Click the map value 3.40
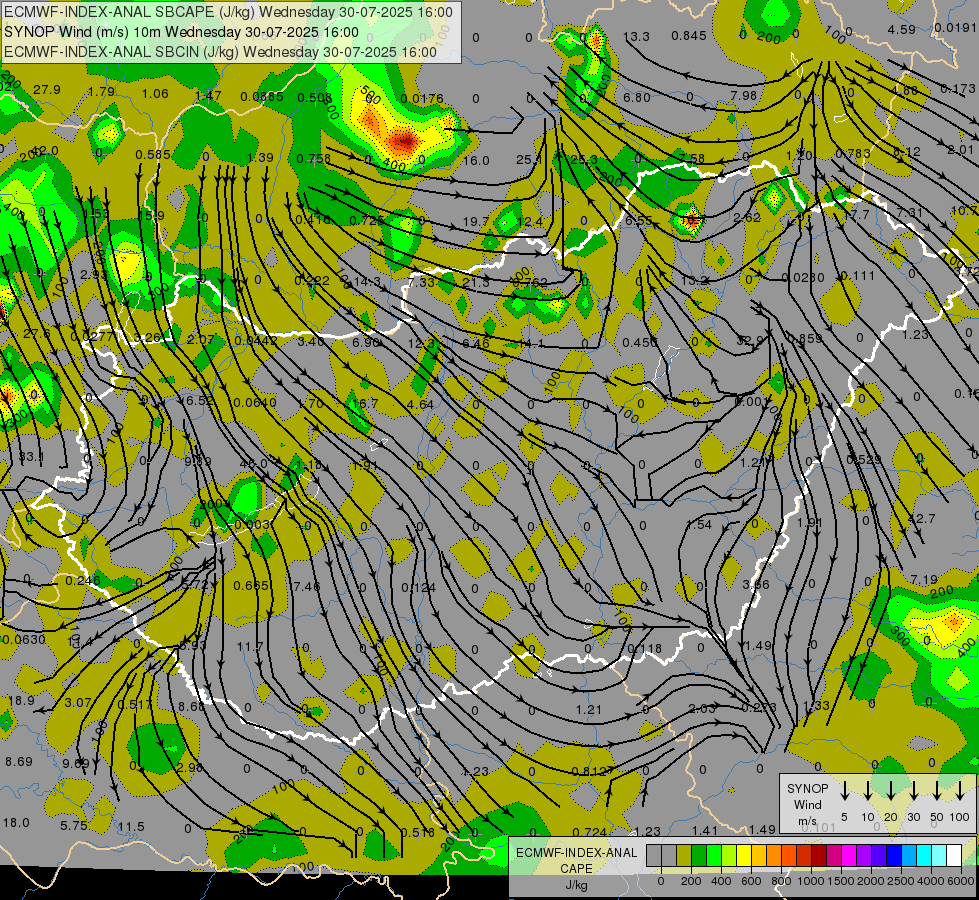This screenshot has width=979, height=900. click(311, 341)
